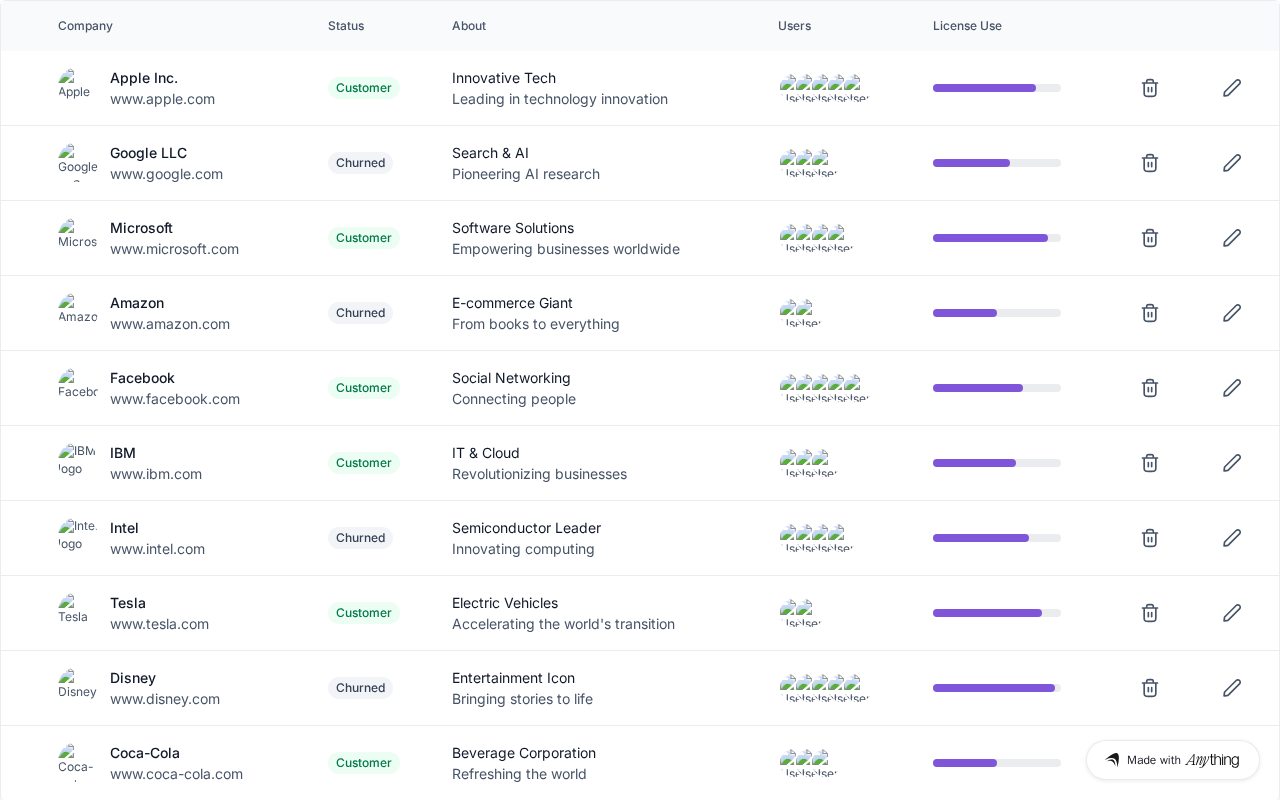Delete the Facebook company row
Image resolution: width=1280 pixels, height=800 pixels.
(x=1150, y=388)
